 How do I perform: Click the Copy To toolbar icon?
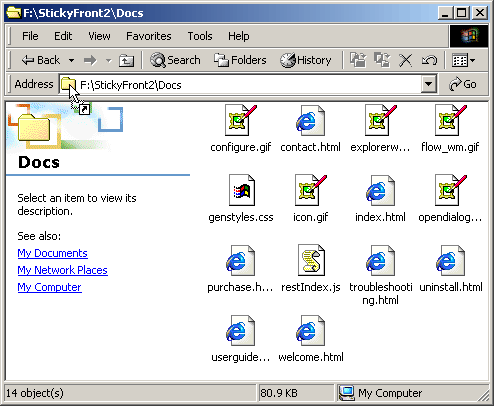coord(382,60)
